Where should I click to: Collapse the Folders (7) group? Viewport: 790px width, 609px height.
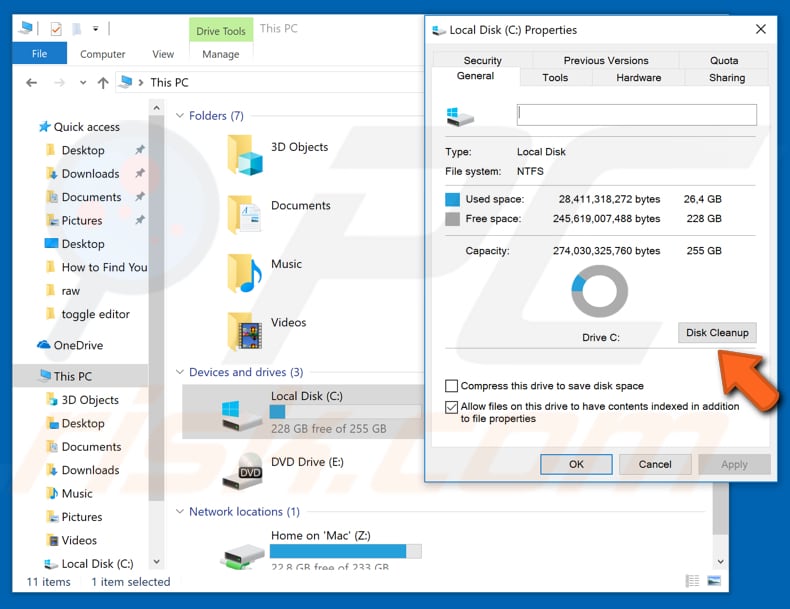click(179, 116)
